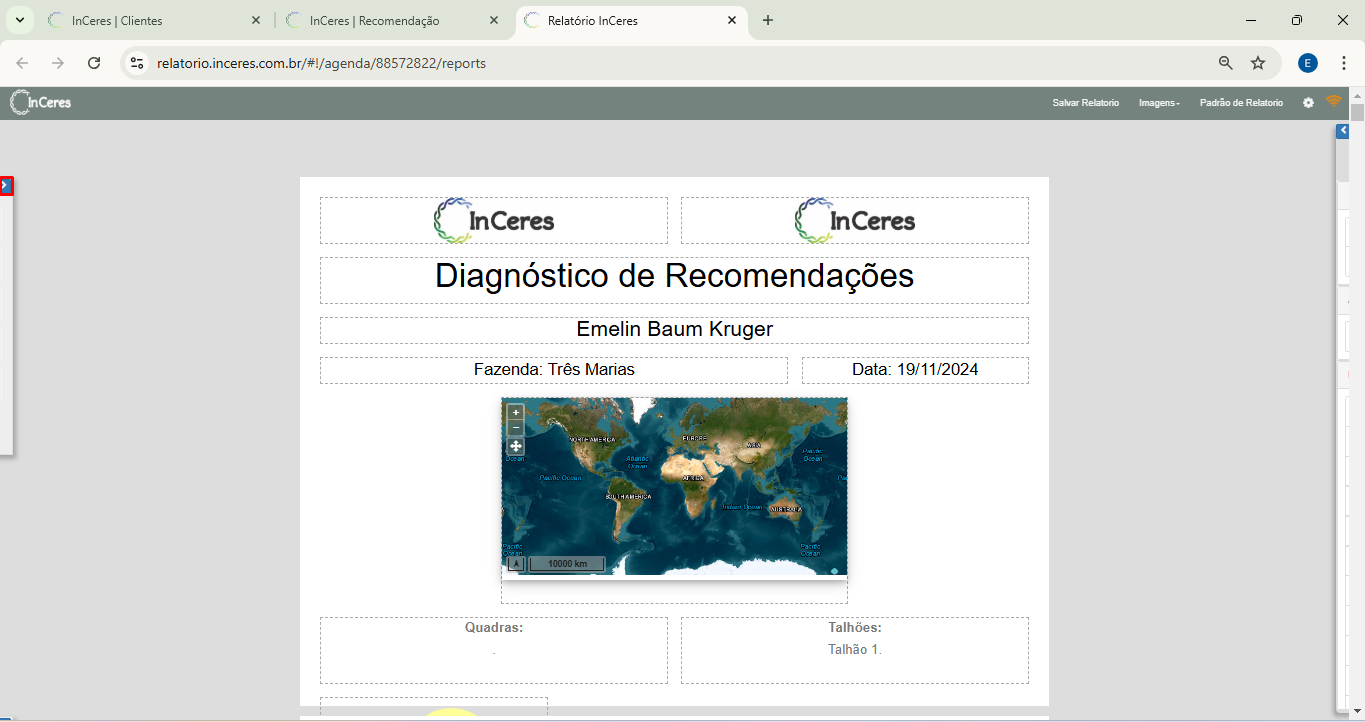This screenshot has width=1365, height=722.
Task: Click the 10000 km map scale bar
Action: pos(567,564)
